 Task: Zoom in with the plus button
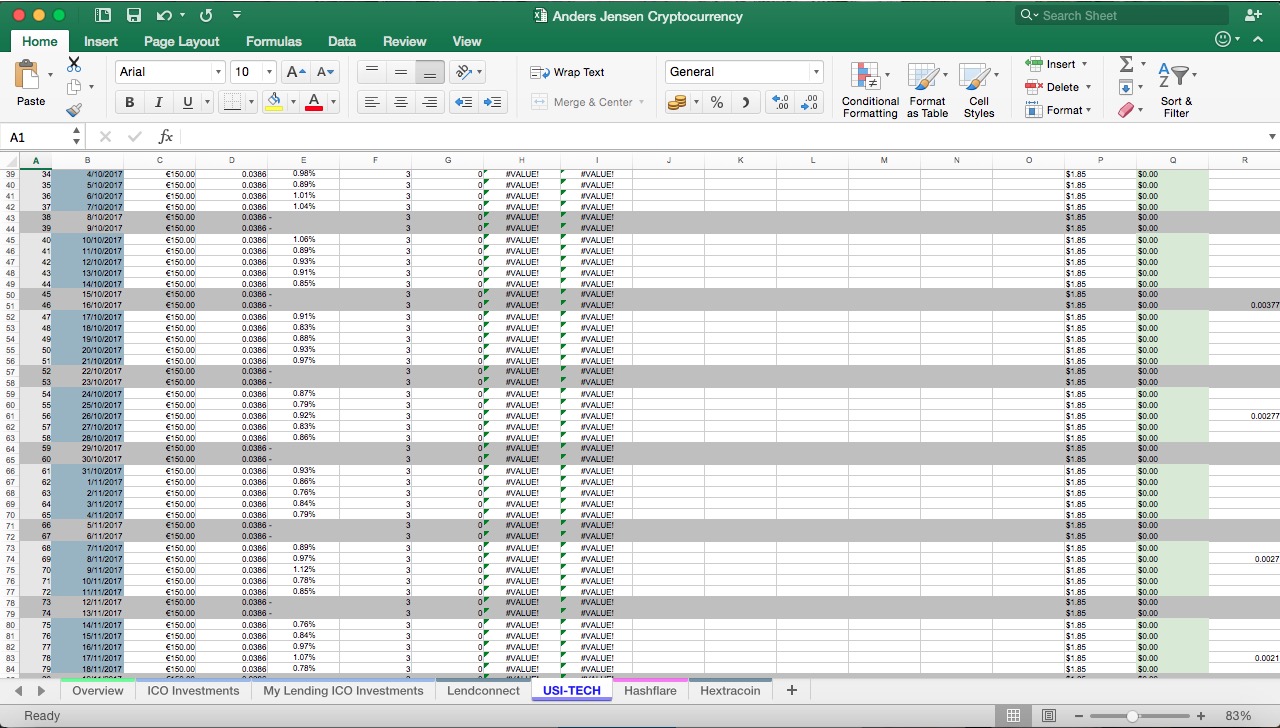1201,716
